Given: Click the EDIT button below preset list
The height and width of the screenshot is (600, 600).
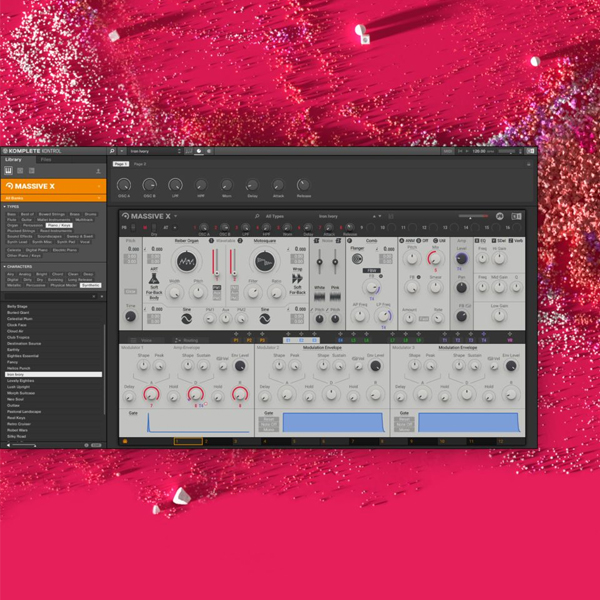Looking at the screenshot, I should (96, 445).
